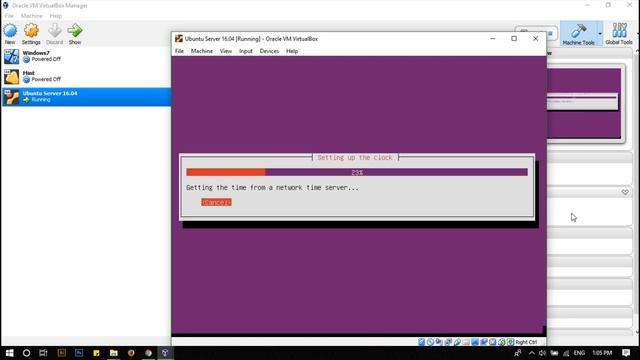Open Windows Start menu
The image size is (640, 360).
pyautogui.click(x=9, y=353)
